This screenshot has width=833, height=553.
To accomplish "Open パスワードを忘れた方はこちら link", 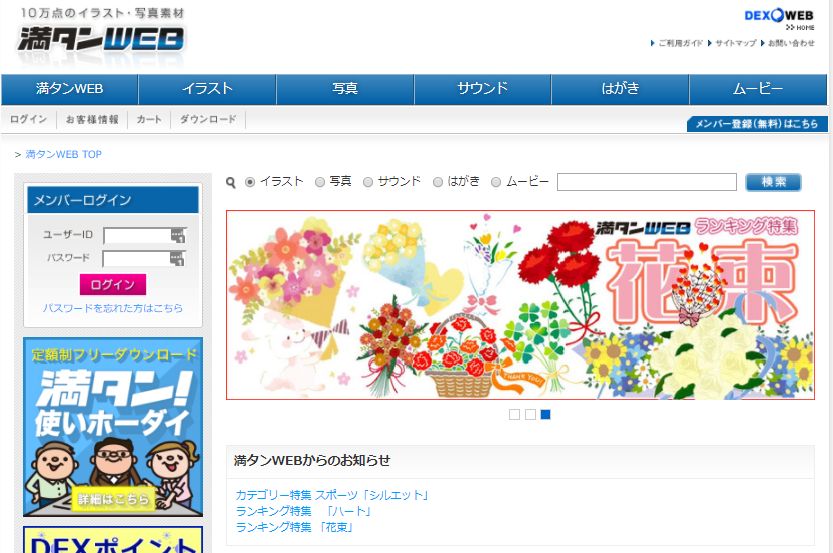I will (x=113, y=308).
